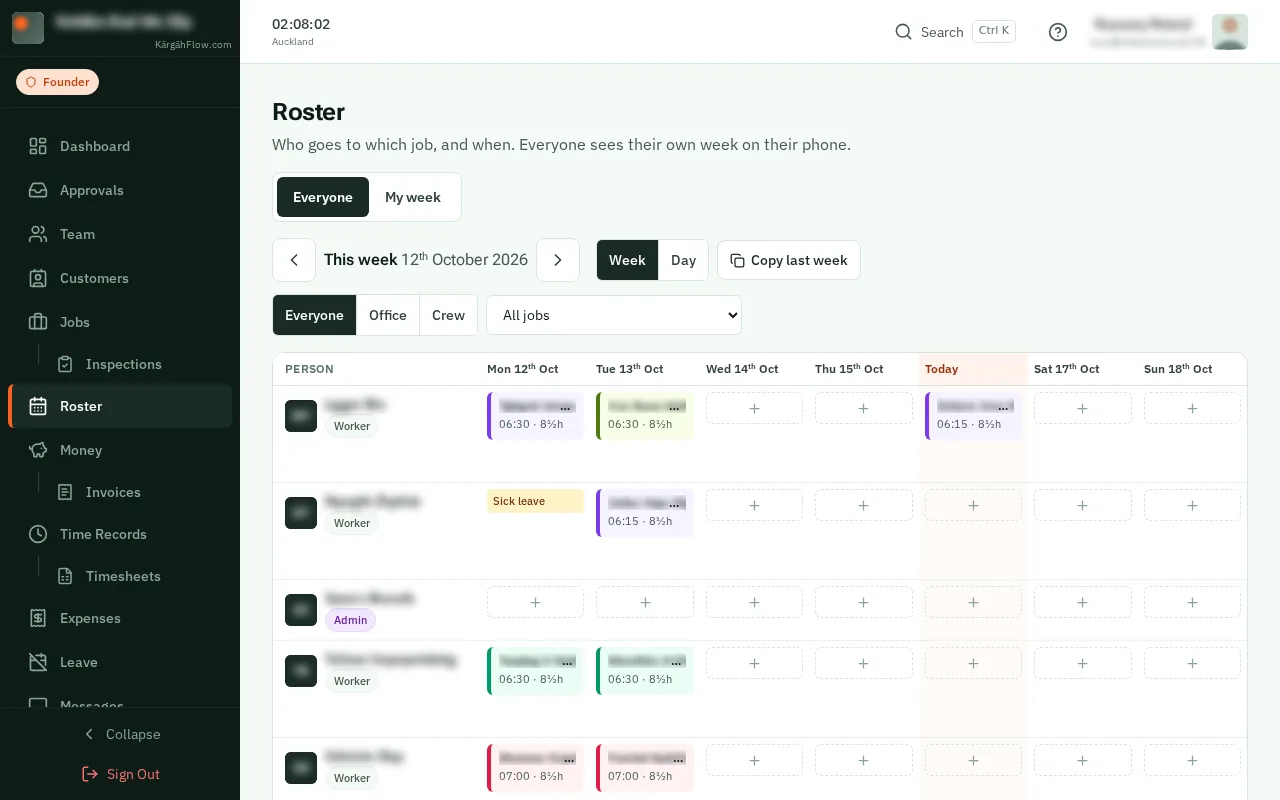Open the All jobs dropdown
This screenshot has height=800, width=1280.
(x=614, y=315)
